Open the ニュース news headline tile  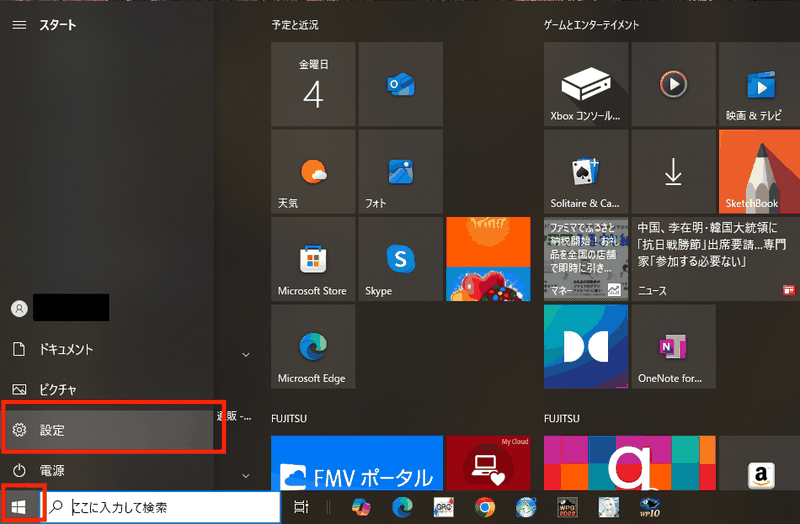716,259
